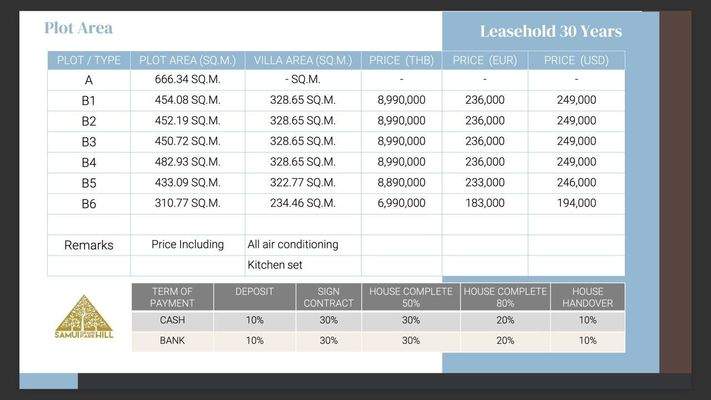Click the Plot Area heading
Image resolution: width=711 pixels, height=400 pixels.
78,28
